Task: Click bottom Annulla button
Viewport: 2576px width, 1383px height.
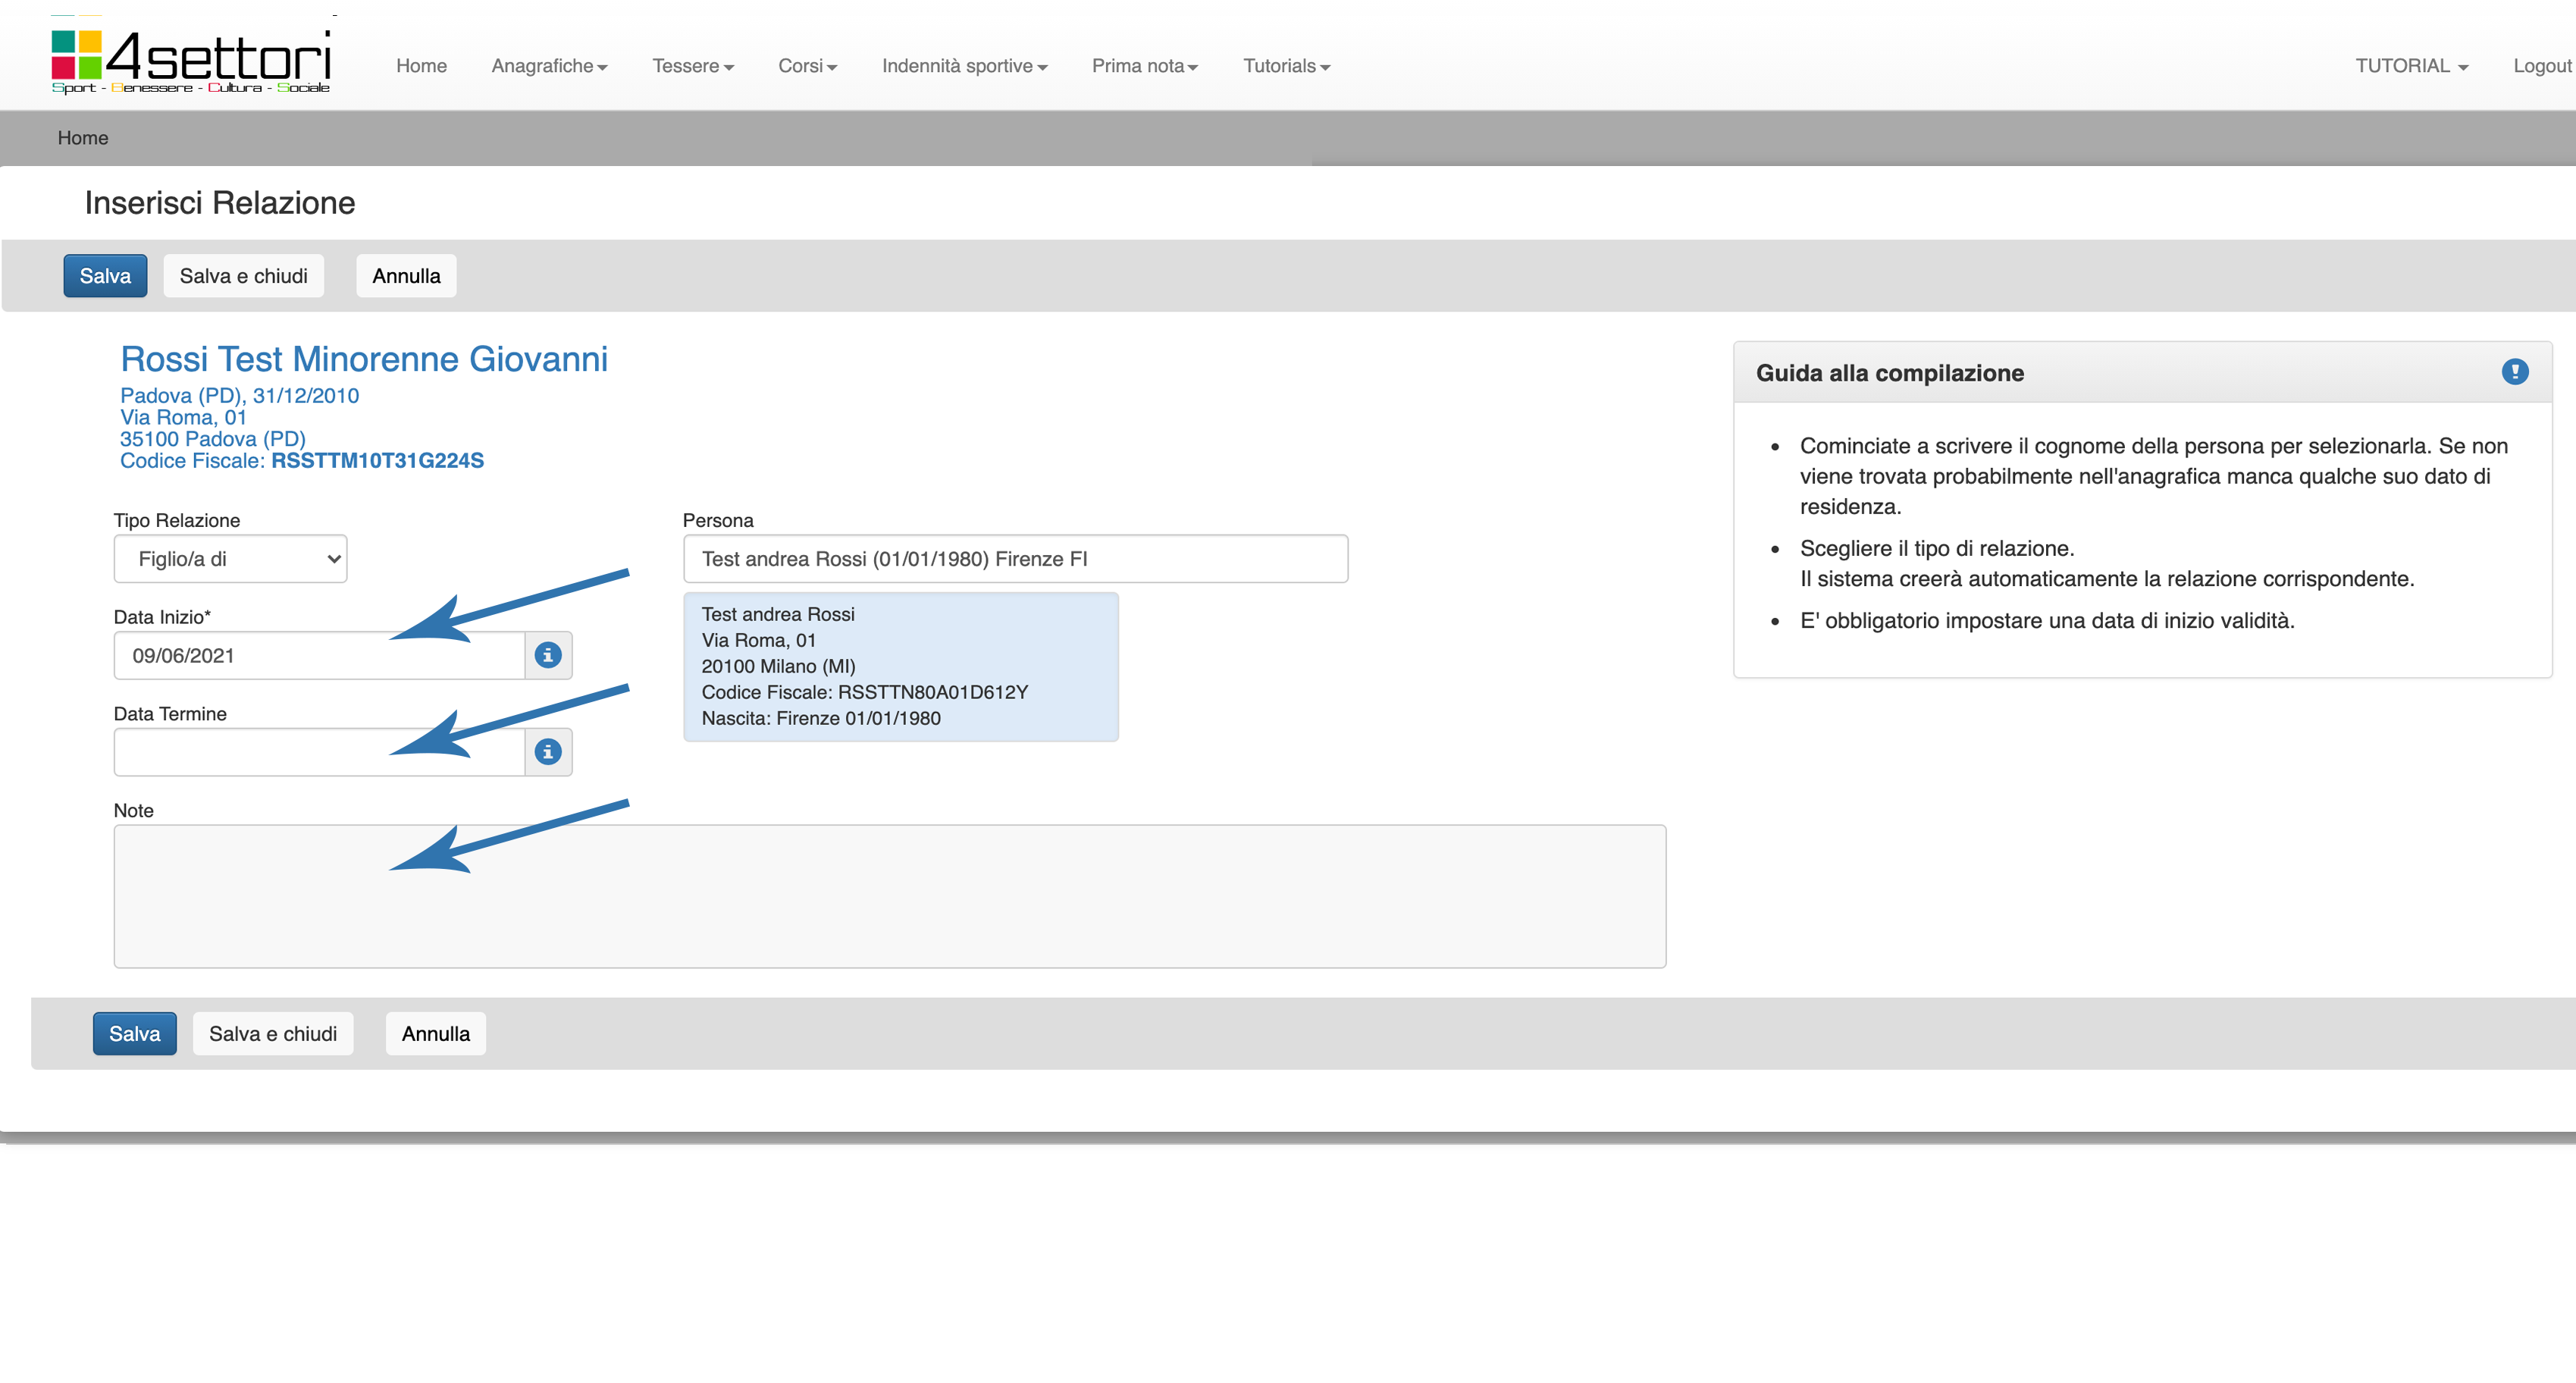Action: pyautogui.click(x=435, y=1033)
